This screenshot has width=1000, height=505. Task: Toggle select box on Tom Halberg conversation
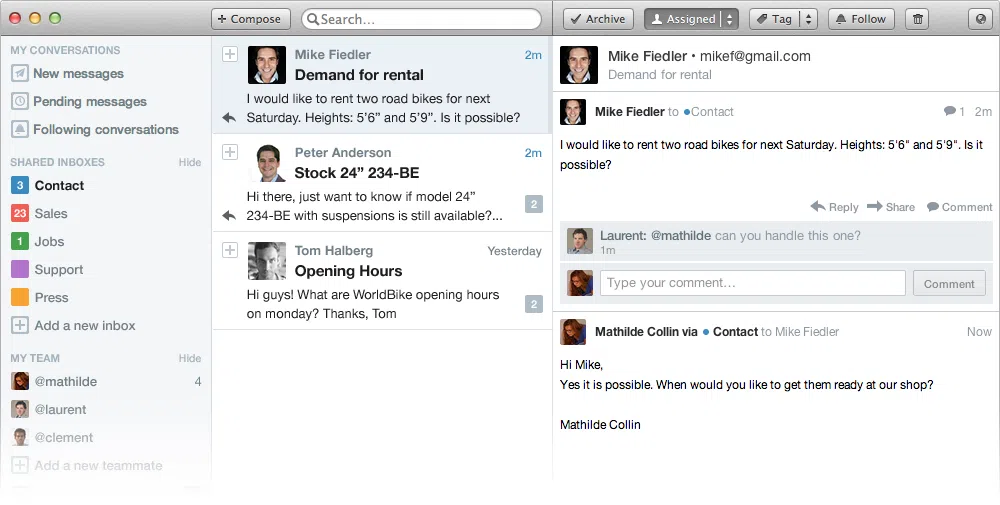coord(230,250)
